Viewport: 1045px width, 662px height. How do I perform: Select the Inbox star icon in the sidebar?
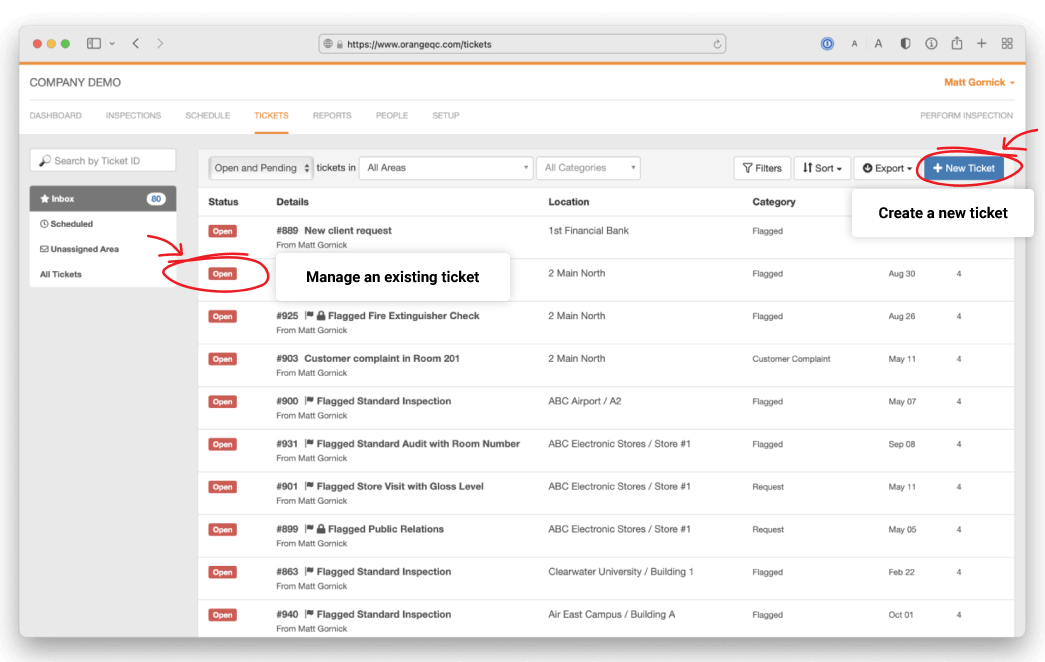pos(45,198)
